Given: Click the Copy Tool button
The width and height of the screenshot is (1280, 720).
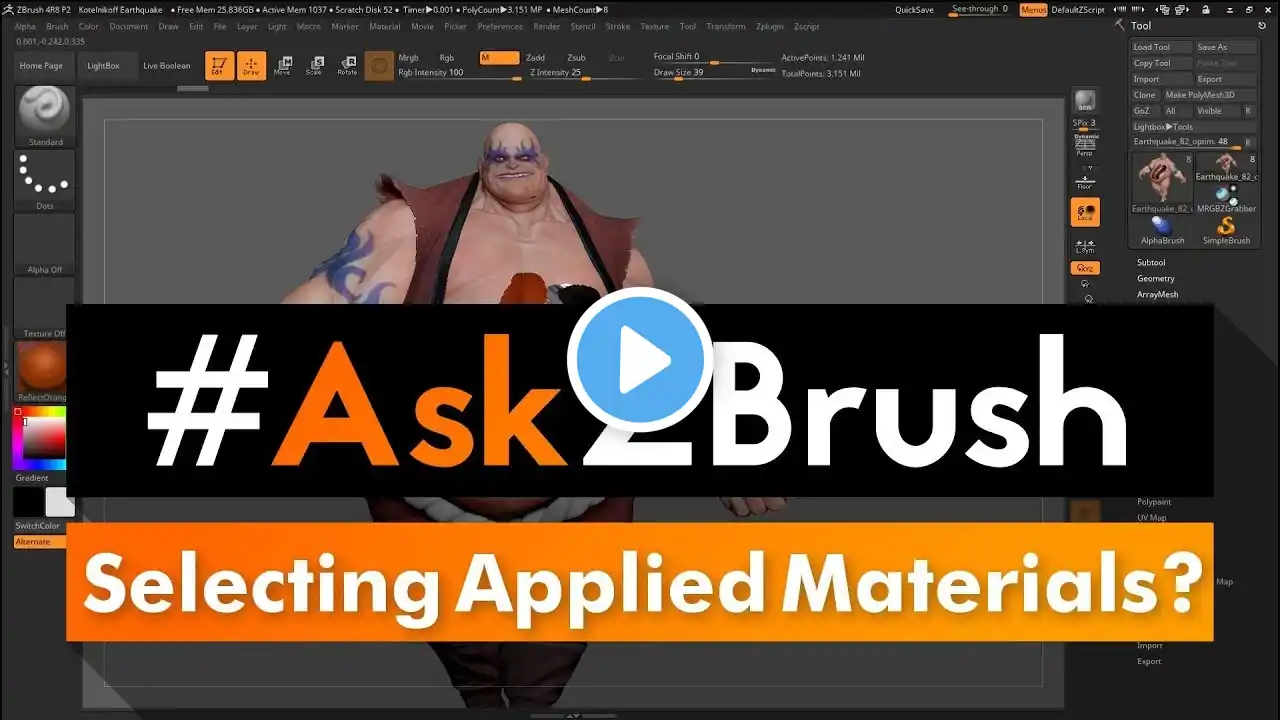Looking at the screenshot, I should (x=1161, y=63).
